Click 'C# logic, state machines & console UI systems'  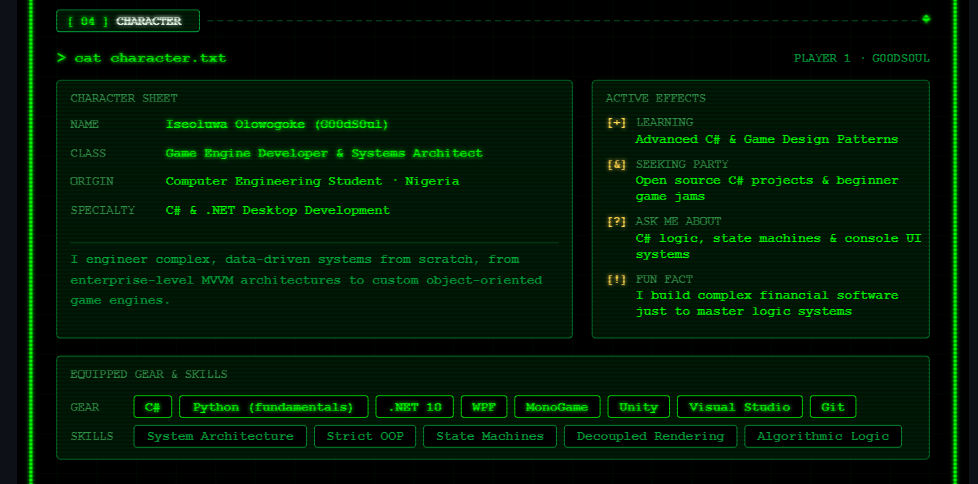[x=778, y=246]
